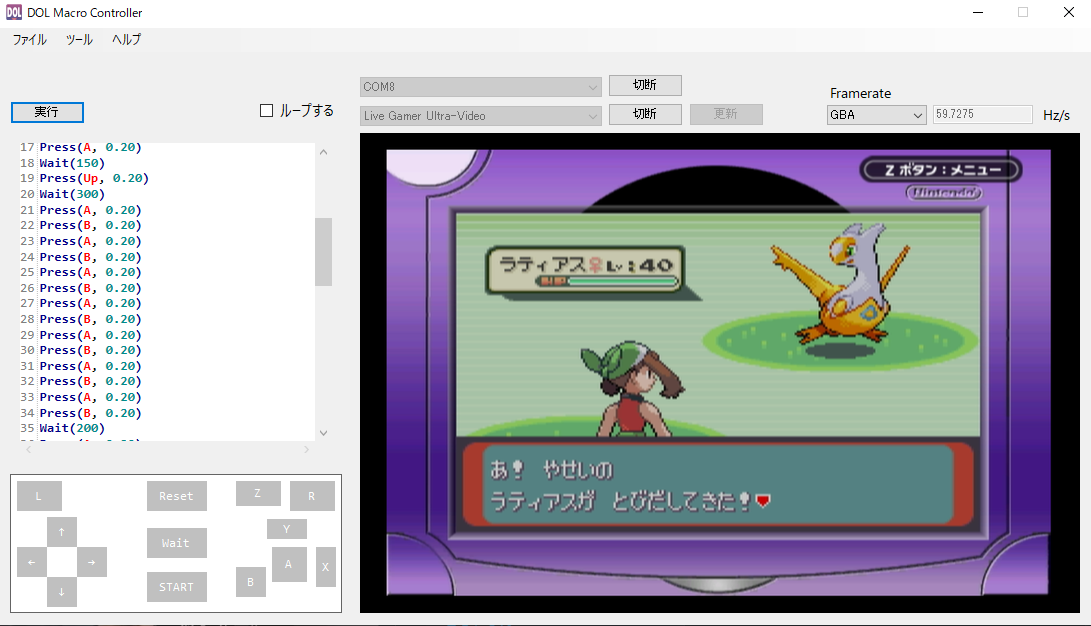The width and height of the screenshot is (1091, 626).
Task: Click the horizontal scrollbar left arrow
Action: [x=29, y=450]
